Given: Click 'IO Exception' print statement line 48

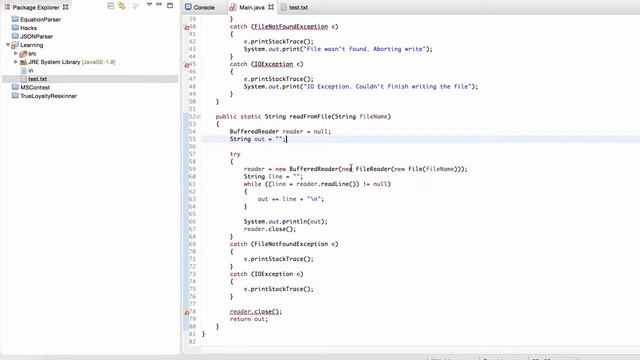Looking at the screenshot, I should [x=361, y=87].
